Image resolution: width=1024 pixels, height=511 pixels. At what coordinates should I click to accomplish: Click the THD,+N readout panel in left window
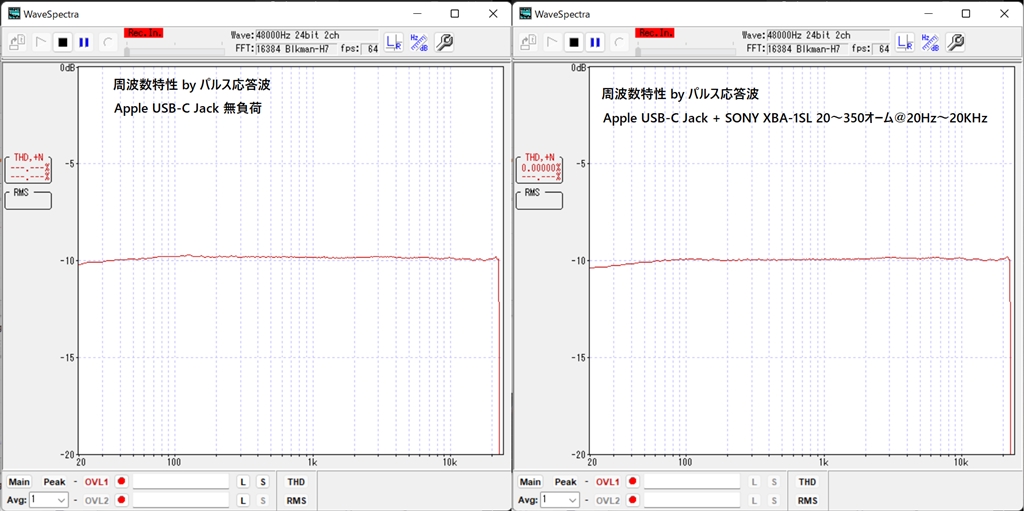click(x=28, y=168)
